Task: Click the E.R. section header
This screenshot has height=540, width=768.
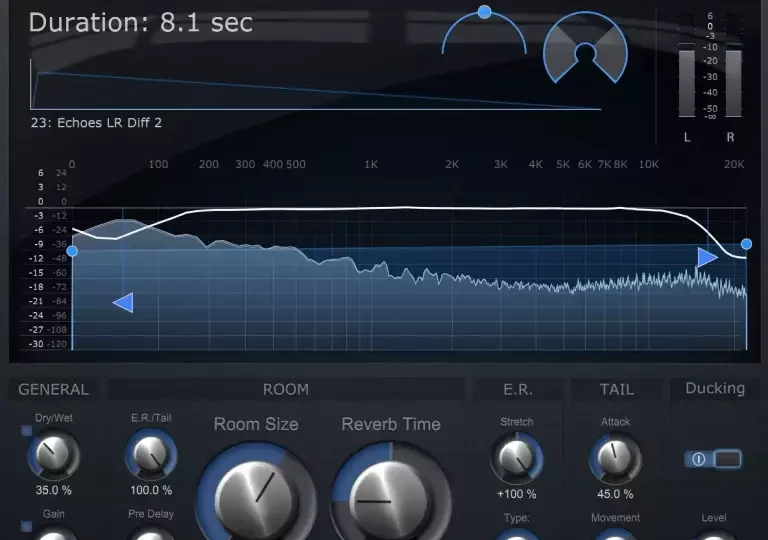Action: point(518,389)
